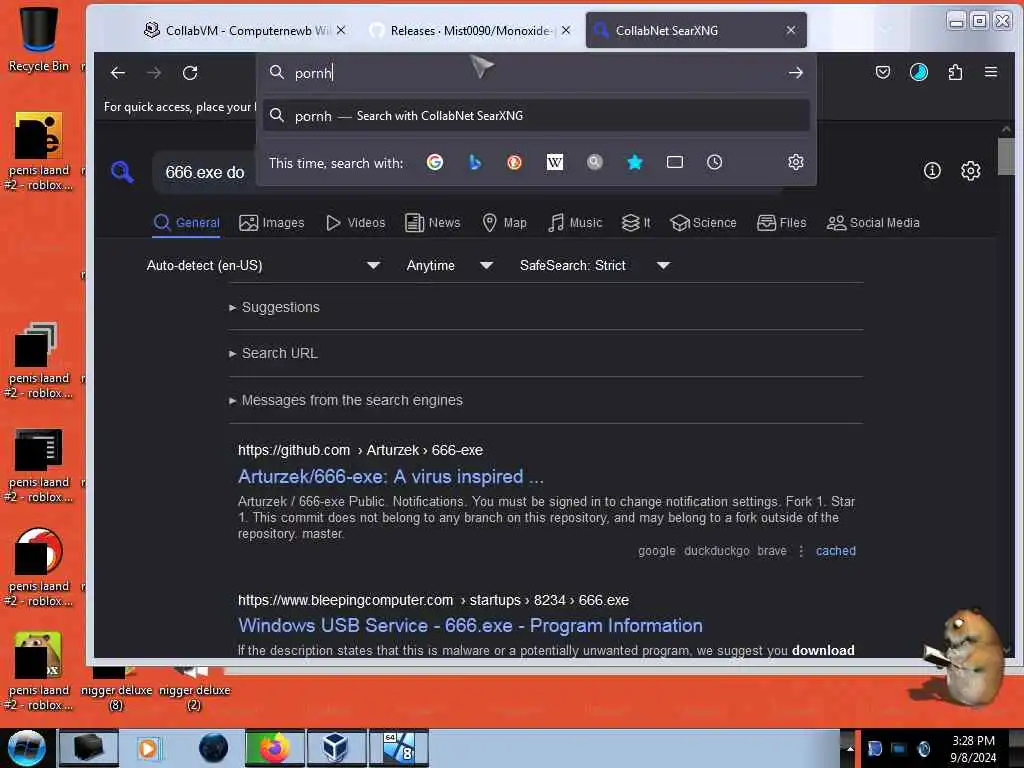
Task: Open the blue circular extension icon in toolbar
Action: click(919, 72)
